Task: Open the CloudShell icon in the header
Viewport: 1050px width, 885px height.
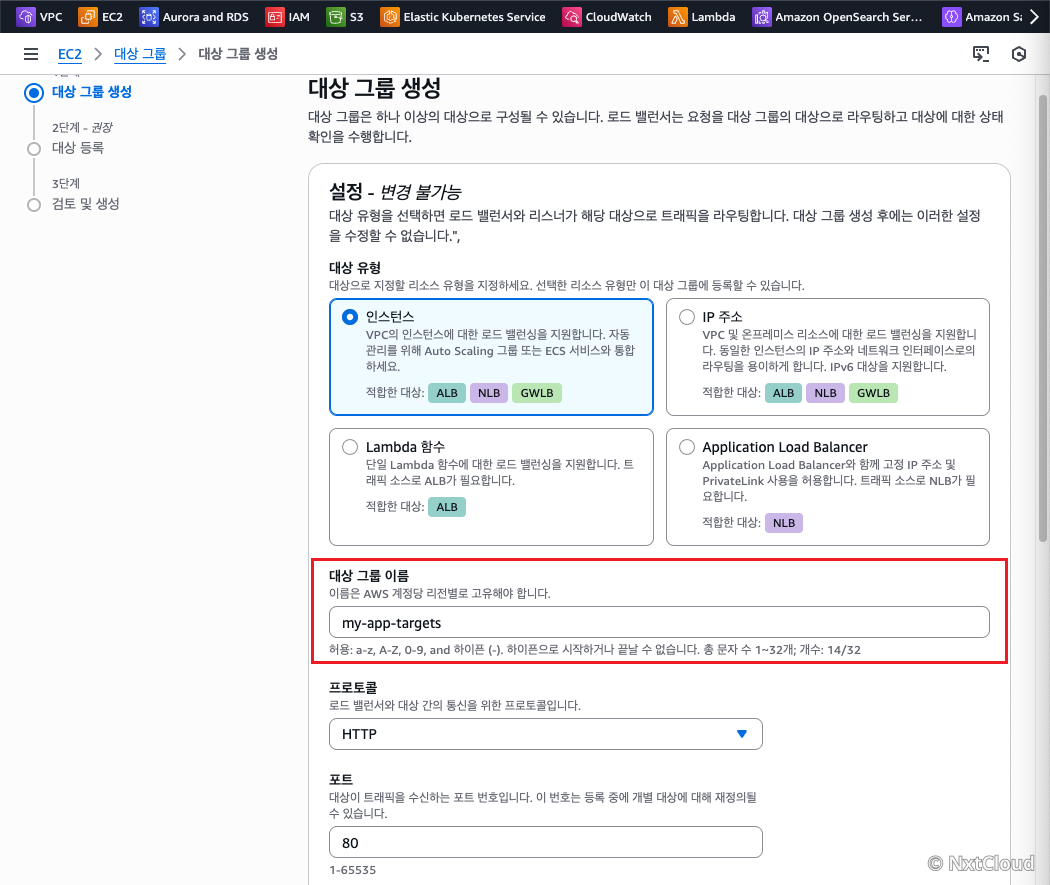Action: coord(981,54)
